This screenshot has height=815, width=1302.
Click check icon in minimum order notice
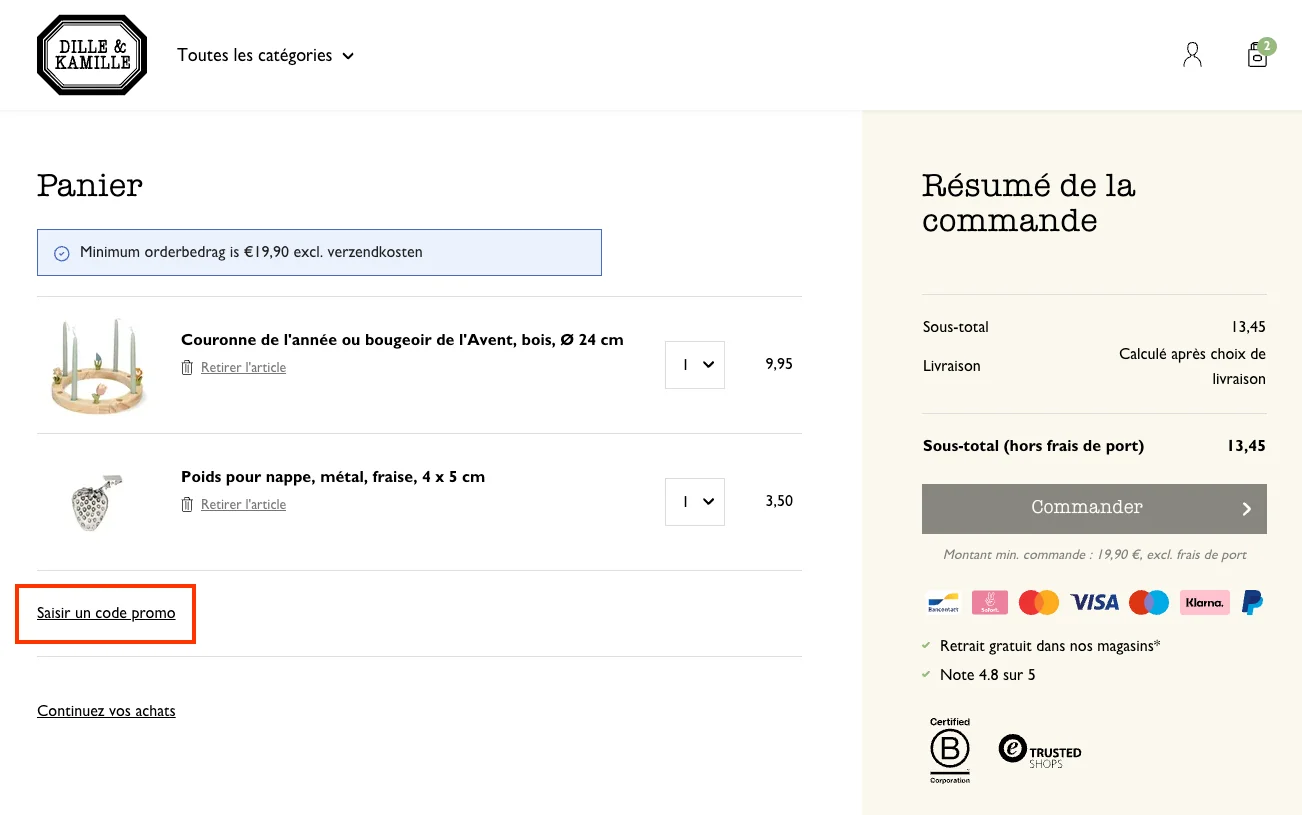coord(61,253)
